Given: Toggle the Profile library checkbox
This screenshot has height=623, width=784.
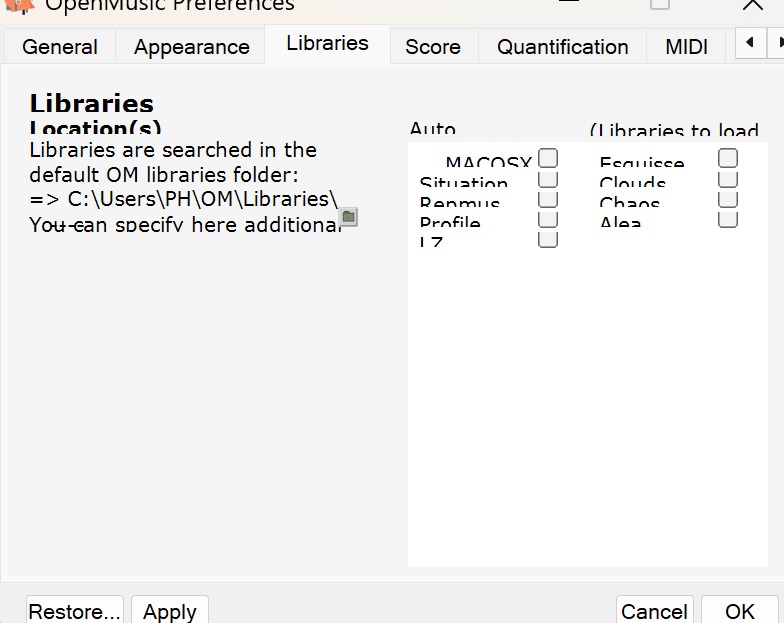Looking at the screenshot, I should tap(548, 219).
